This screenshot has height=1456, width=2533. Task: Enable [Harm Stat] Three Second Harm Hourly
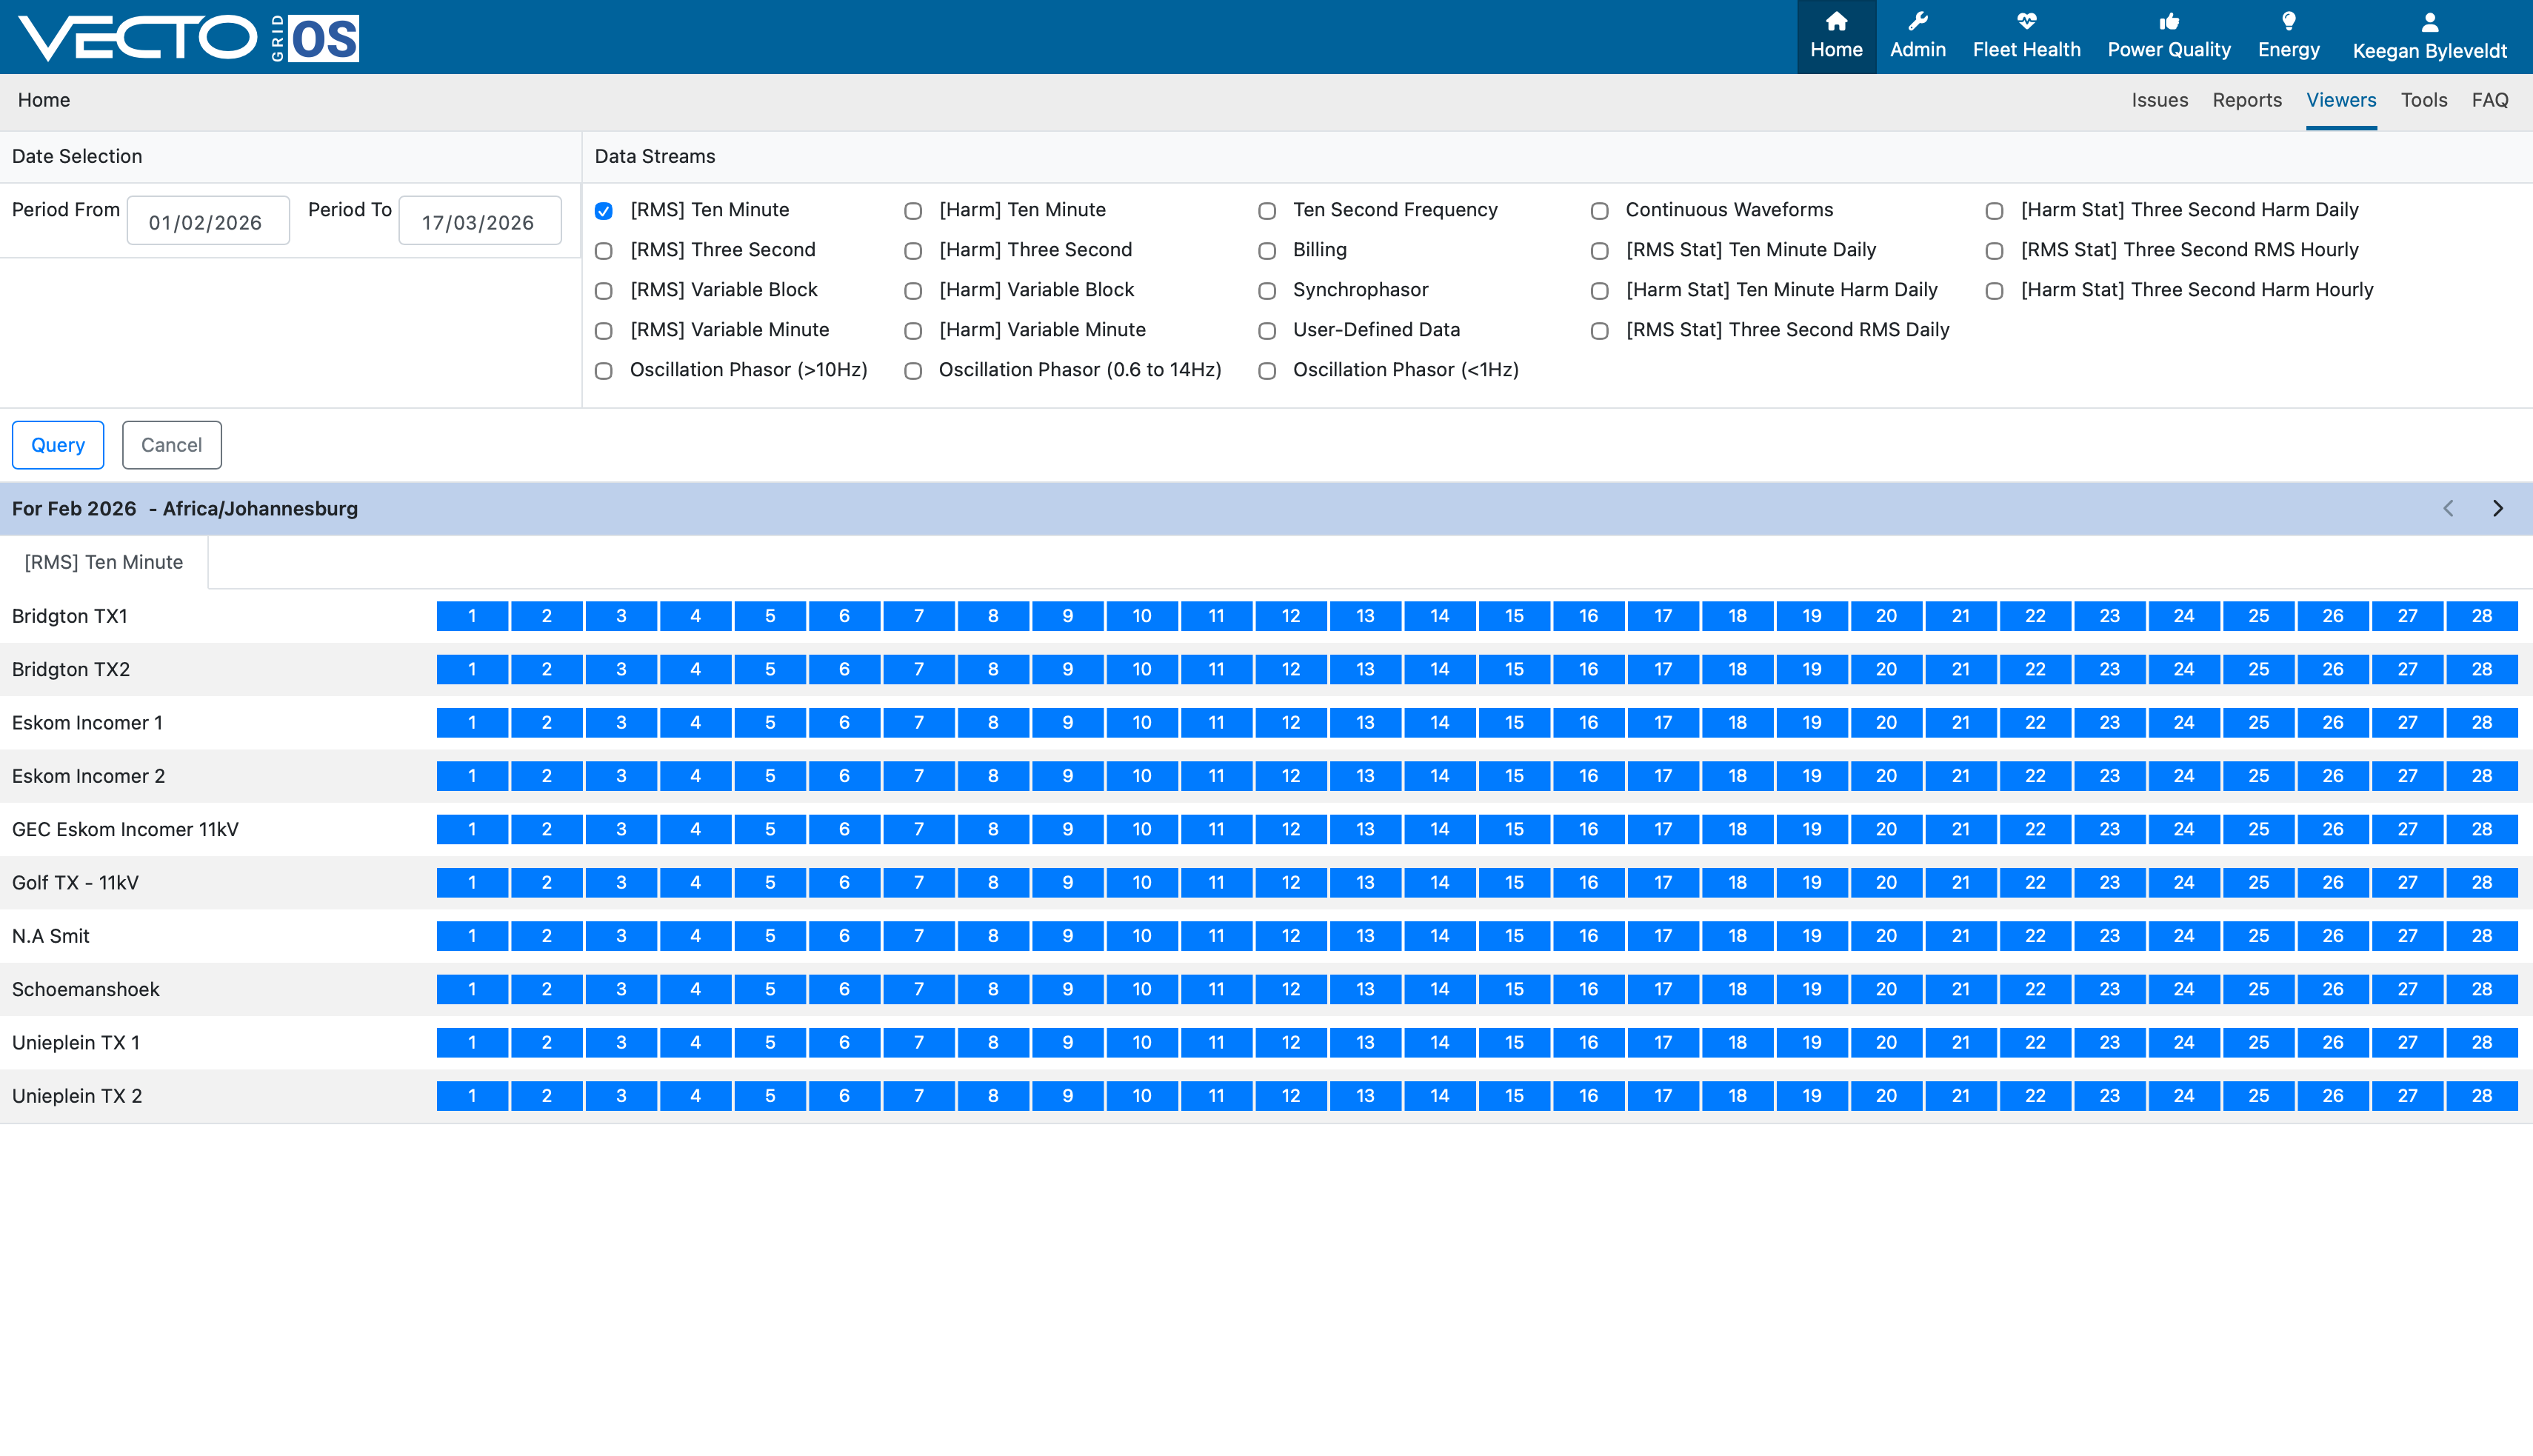[x=1994, y=291]
